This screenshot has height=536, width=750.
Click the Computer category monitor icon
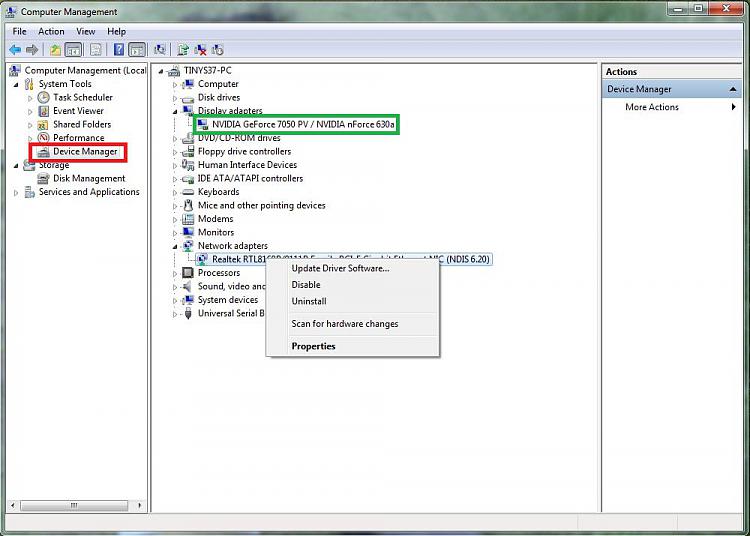tap(188, 84)
